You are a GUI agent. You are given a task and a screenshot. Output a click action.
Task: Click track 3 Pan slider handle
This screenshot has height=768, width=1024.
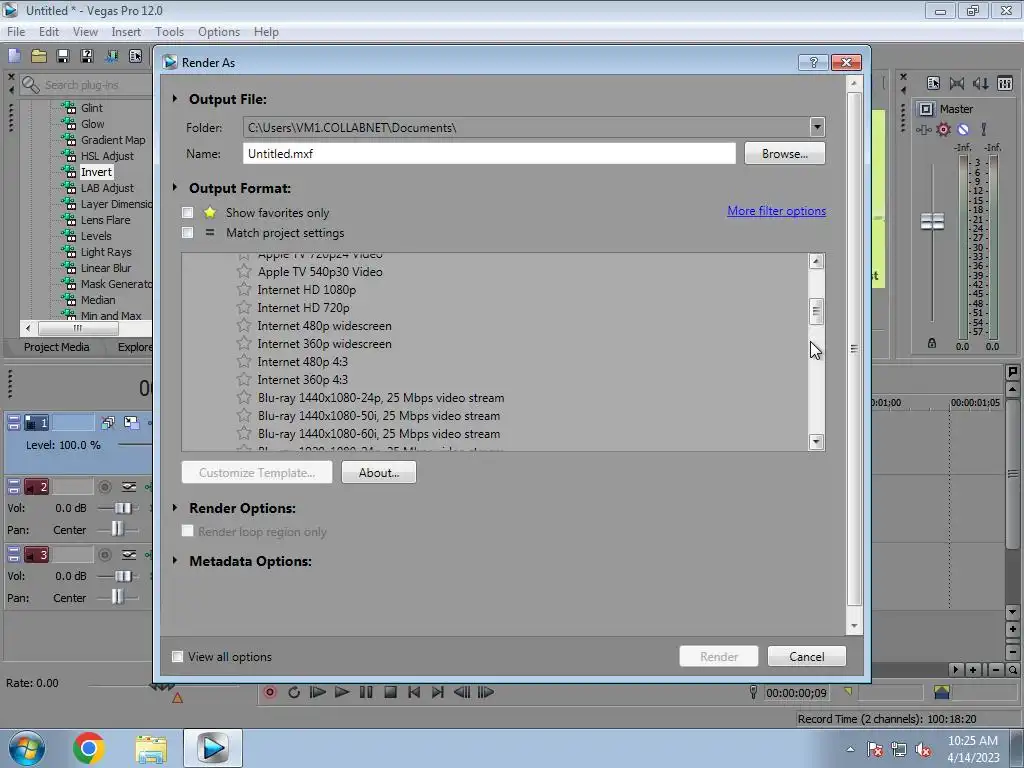coord(118,597)
